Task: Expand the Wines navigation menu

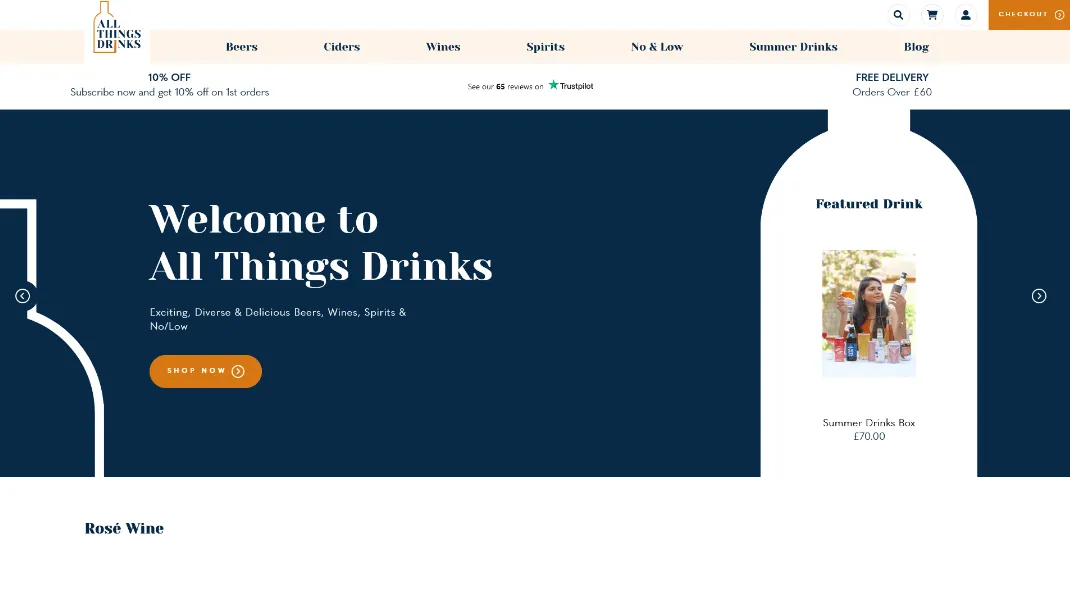Action: pos(443,47)
